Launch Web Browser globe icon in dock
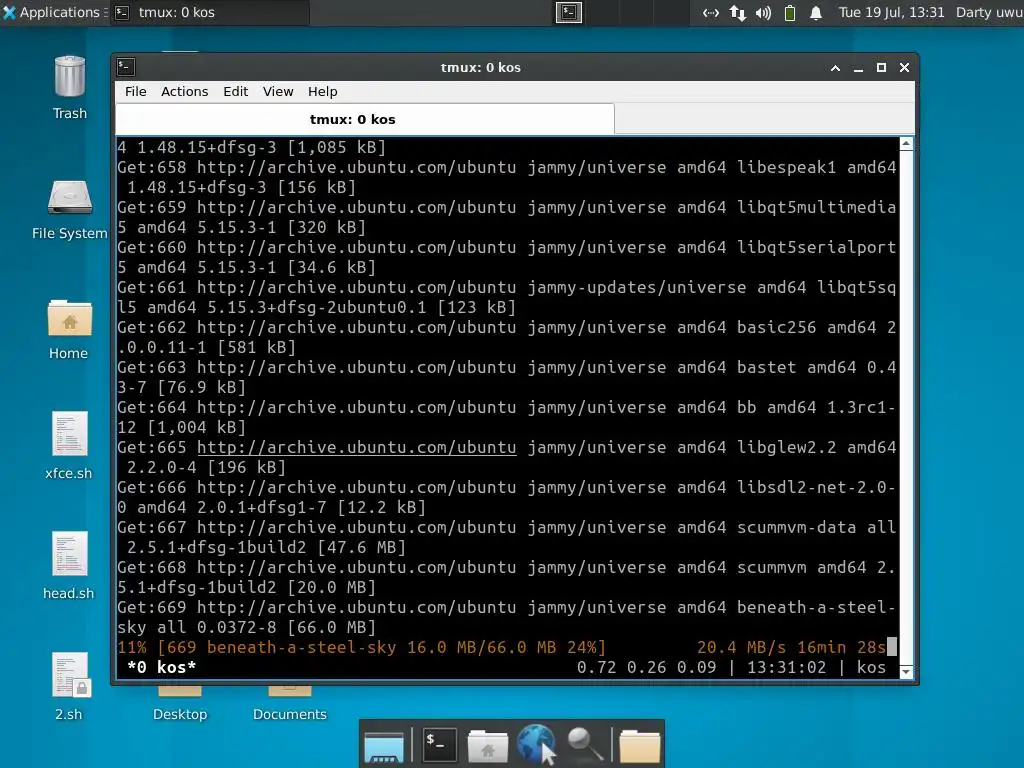Screen dimensions: 1024x768 536,744
